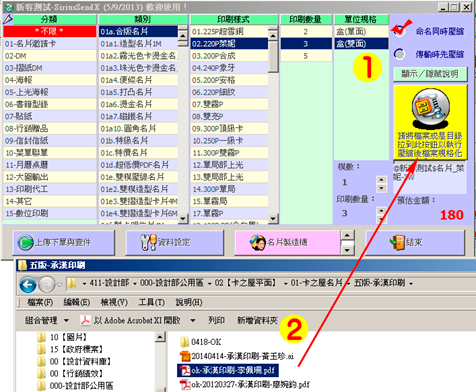The height and width of the screenshot is (392, 476).
Task: Open the 編輯(E) menu
Action: tap(77, 302)
